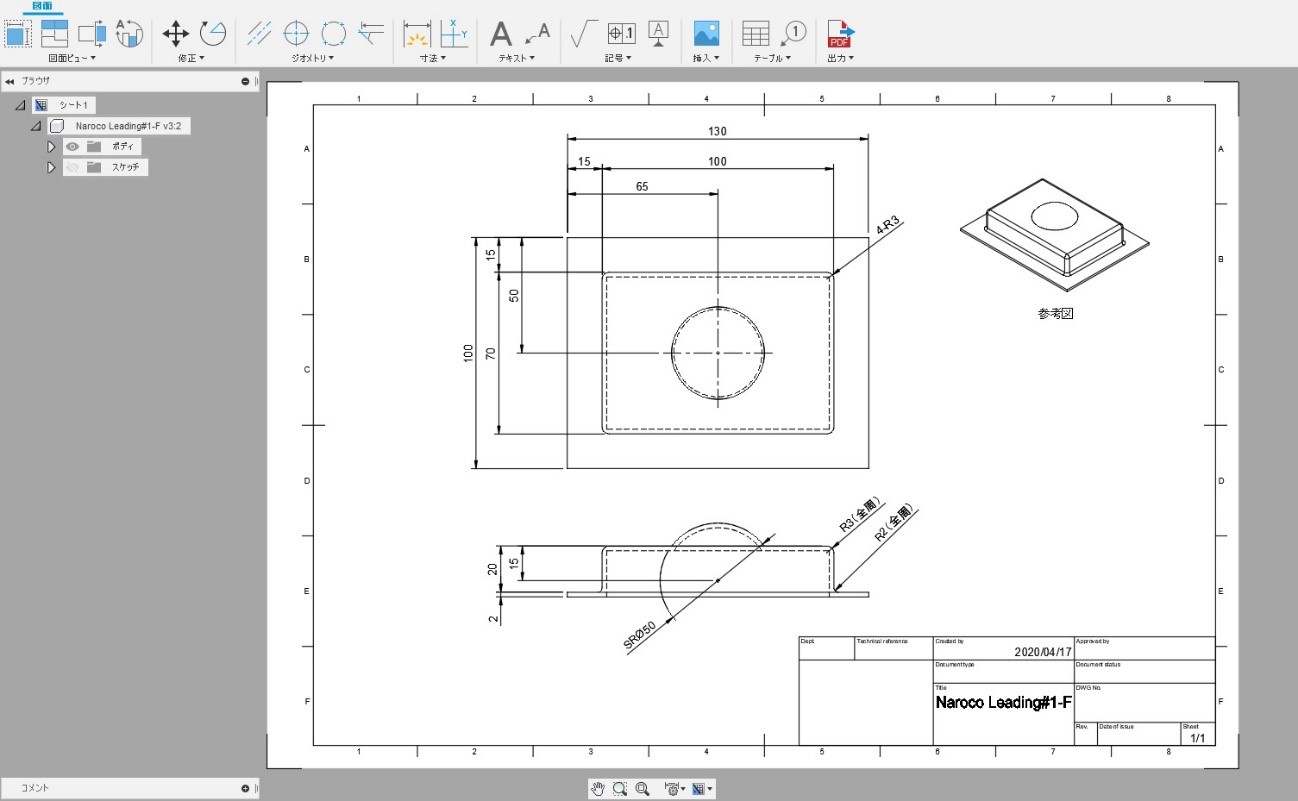Click the Move tool icon
Image resolution: width=1298 pixels, height=801 pixels.
tap(176, 33)
